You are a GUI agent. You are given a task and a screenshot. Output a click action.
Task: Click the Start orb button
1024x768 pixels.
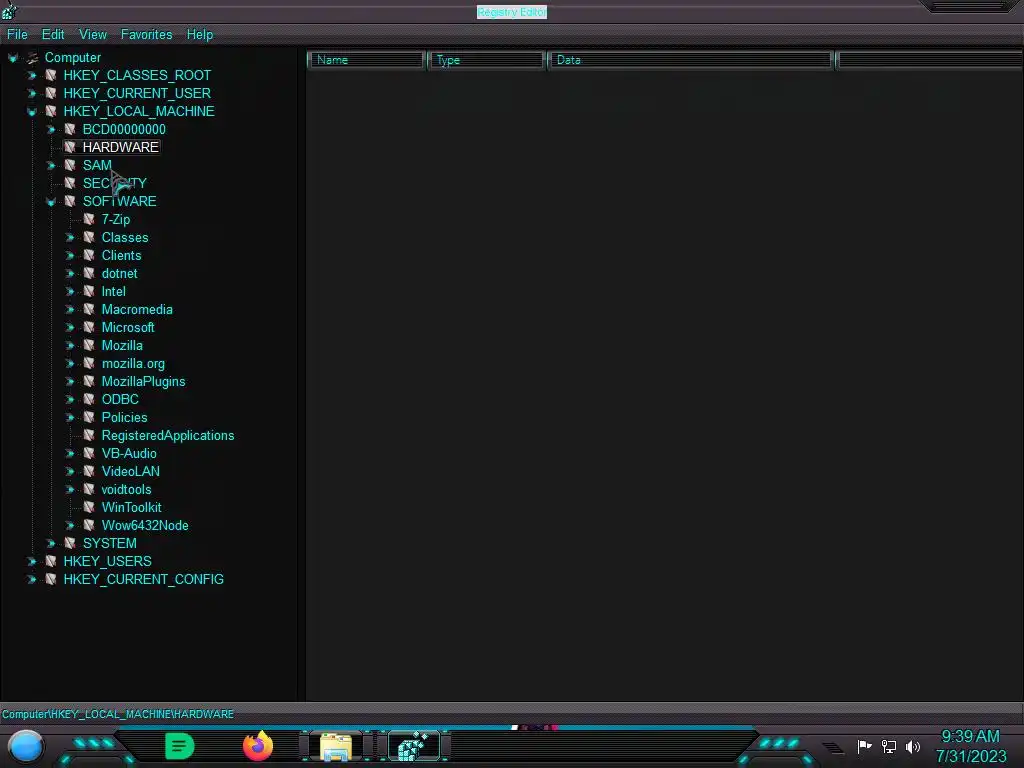pos(26,746)
